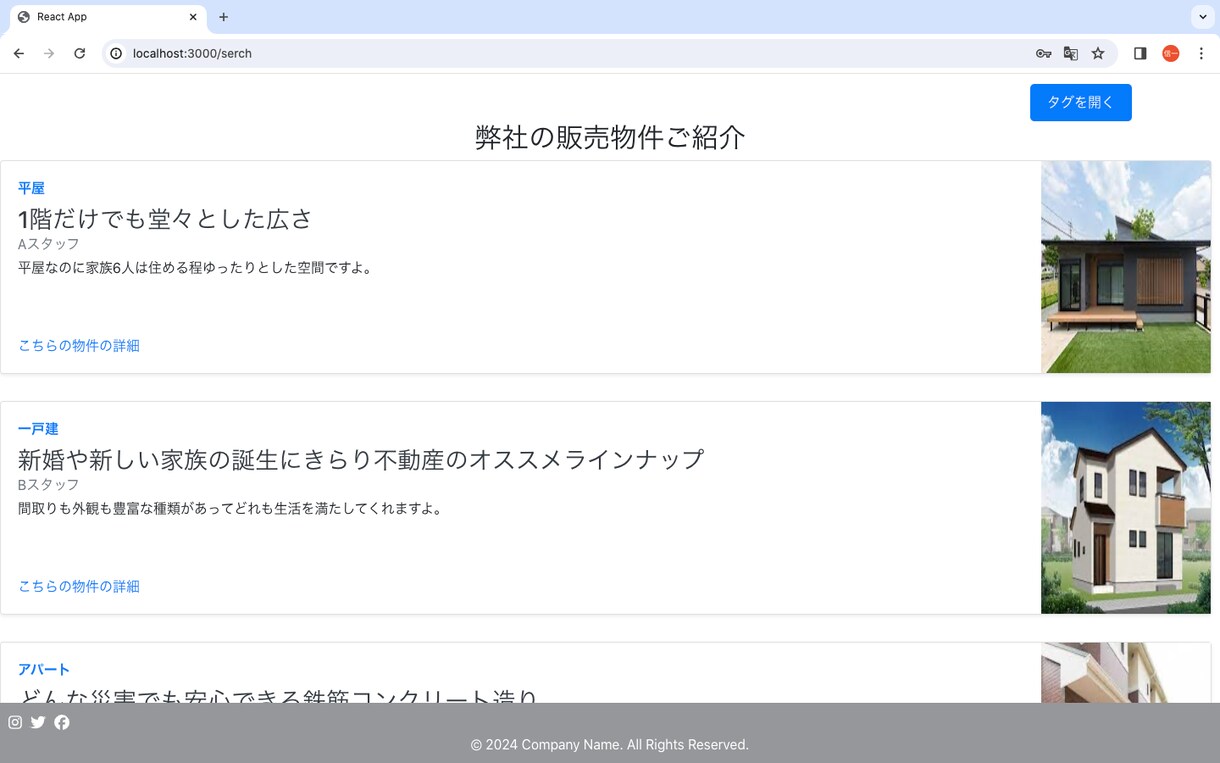The width and height of the screenshot is (1220, 763).
Task: Click the translate page icon
Action: click(1071, 53)
